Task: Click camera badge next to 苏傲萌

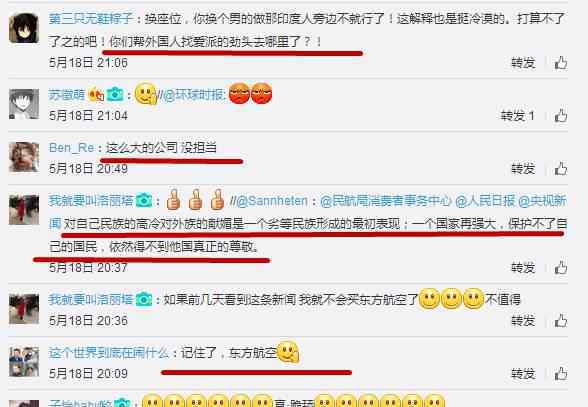Action: [x=115, y=95]
